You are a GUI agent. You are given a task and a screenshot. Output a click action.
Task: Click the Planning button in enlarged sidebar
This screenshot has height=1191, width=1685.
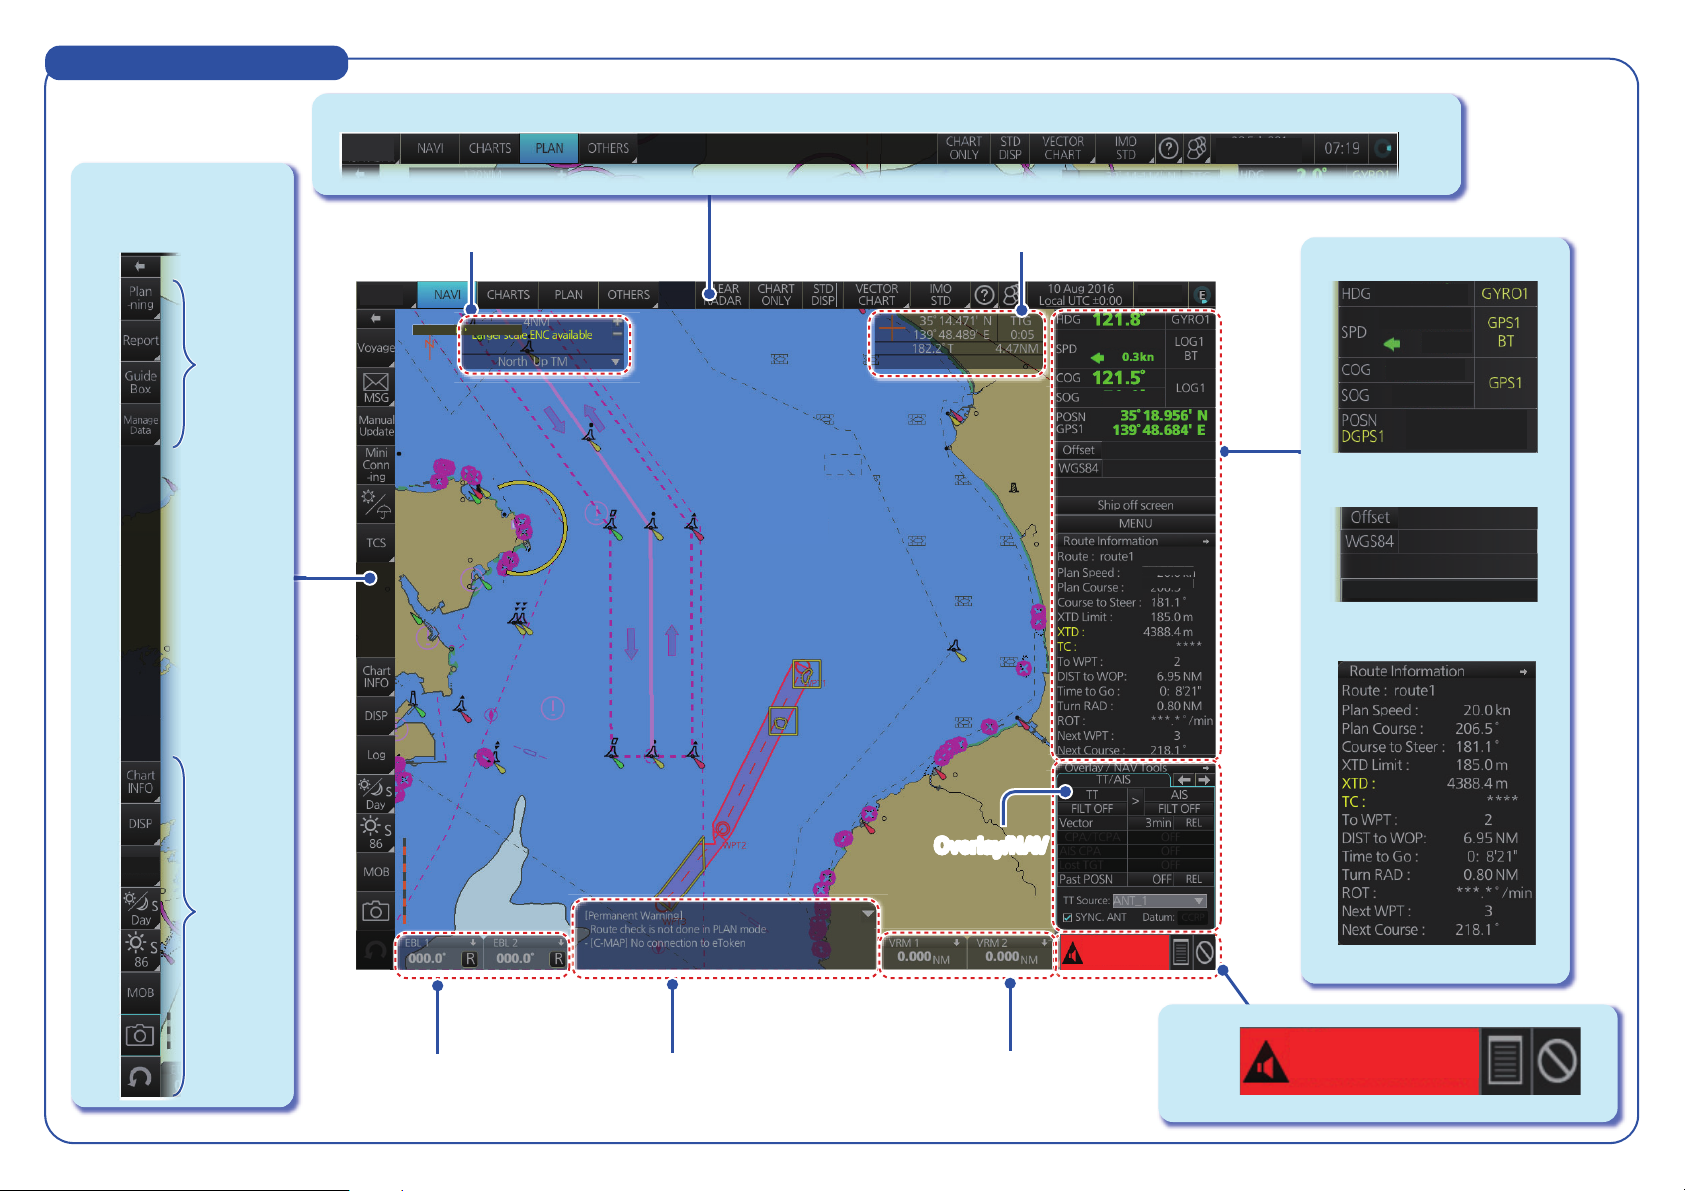click(141, 299)
